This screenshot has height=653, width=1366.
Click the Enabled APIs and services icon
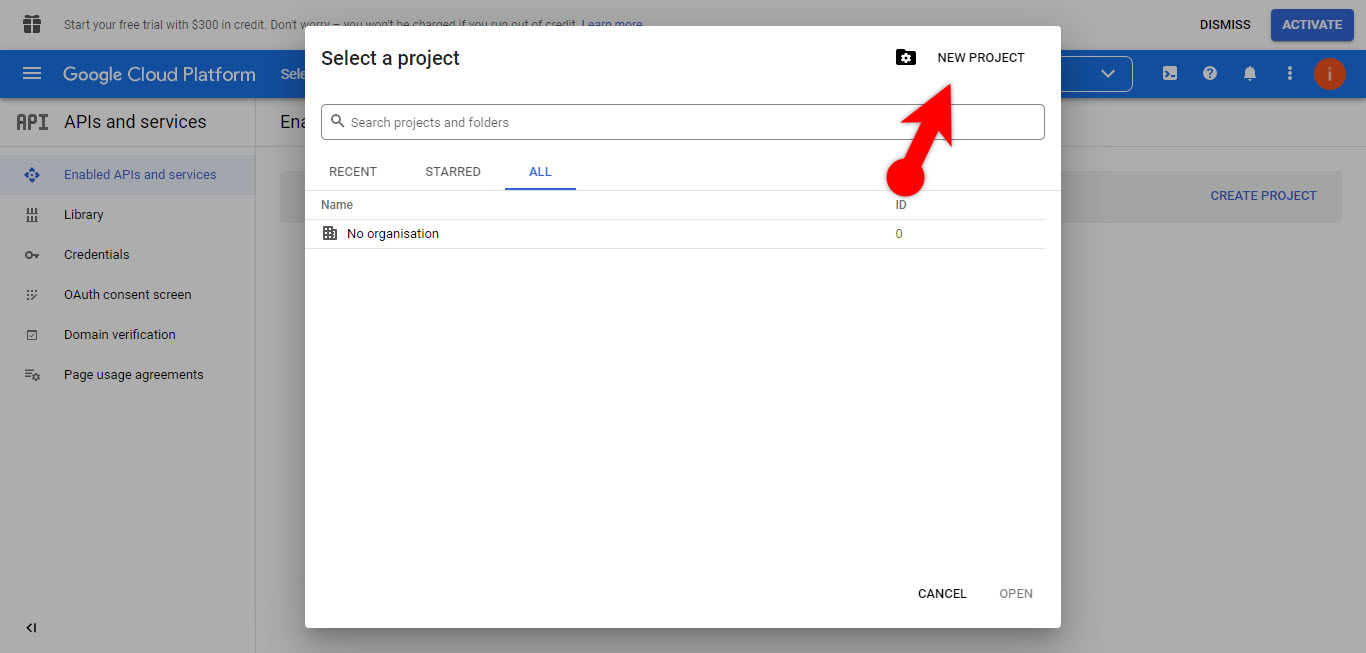32,175
